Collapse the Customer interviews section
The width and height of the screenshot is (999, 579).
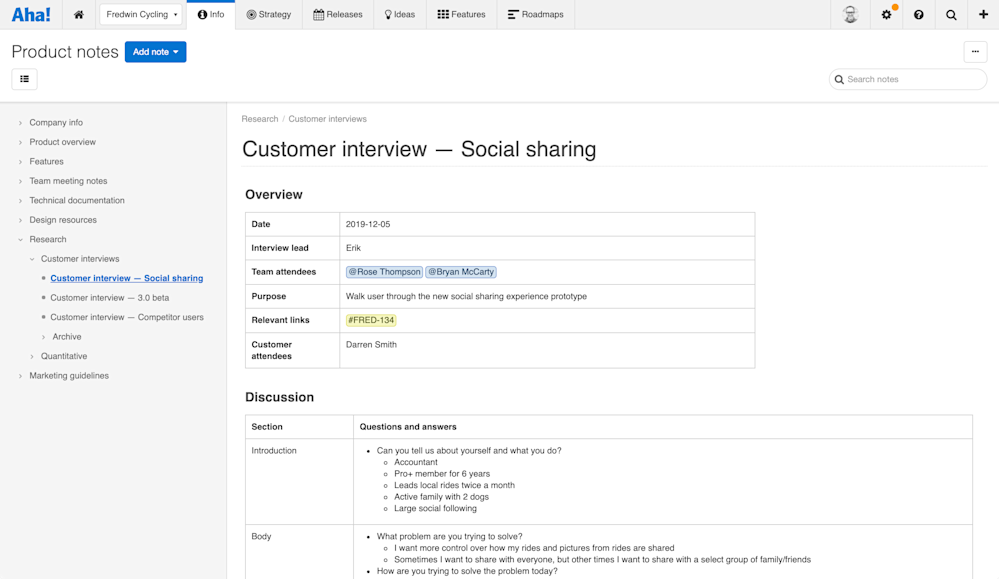33,258
